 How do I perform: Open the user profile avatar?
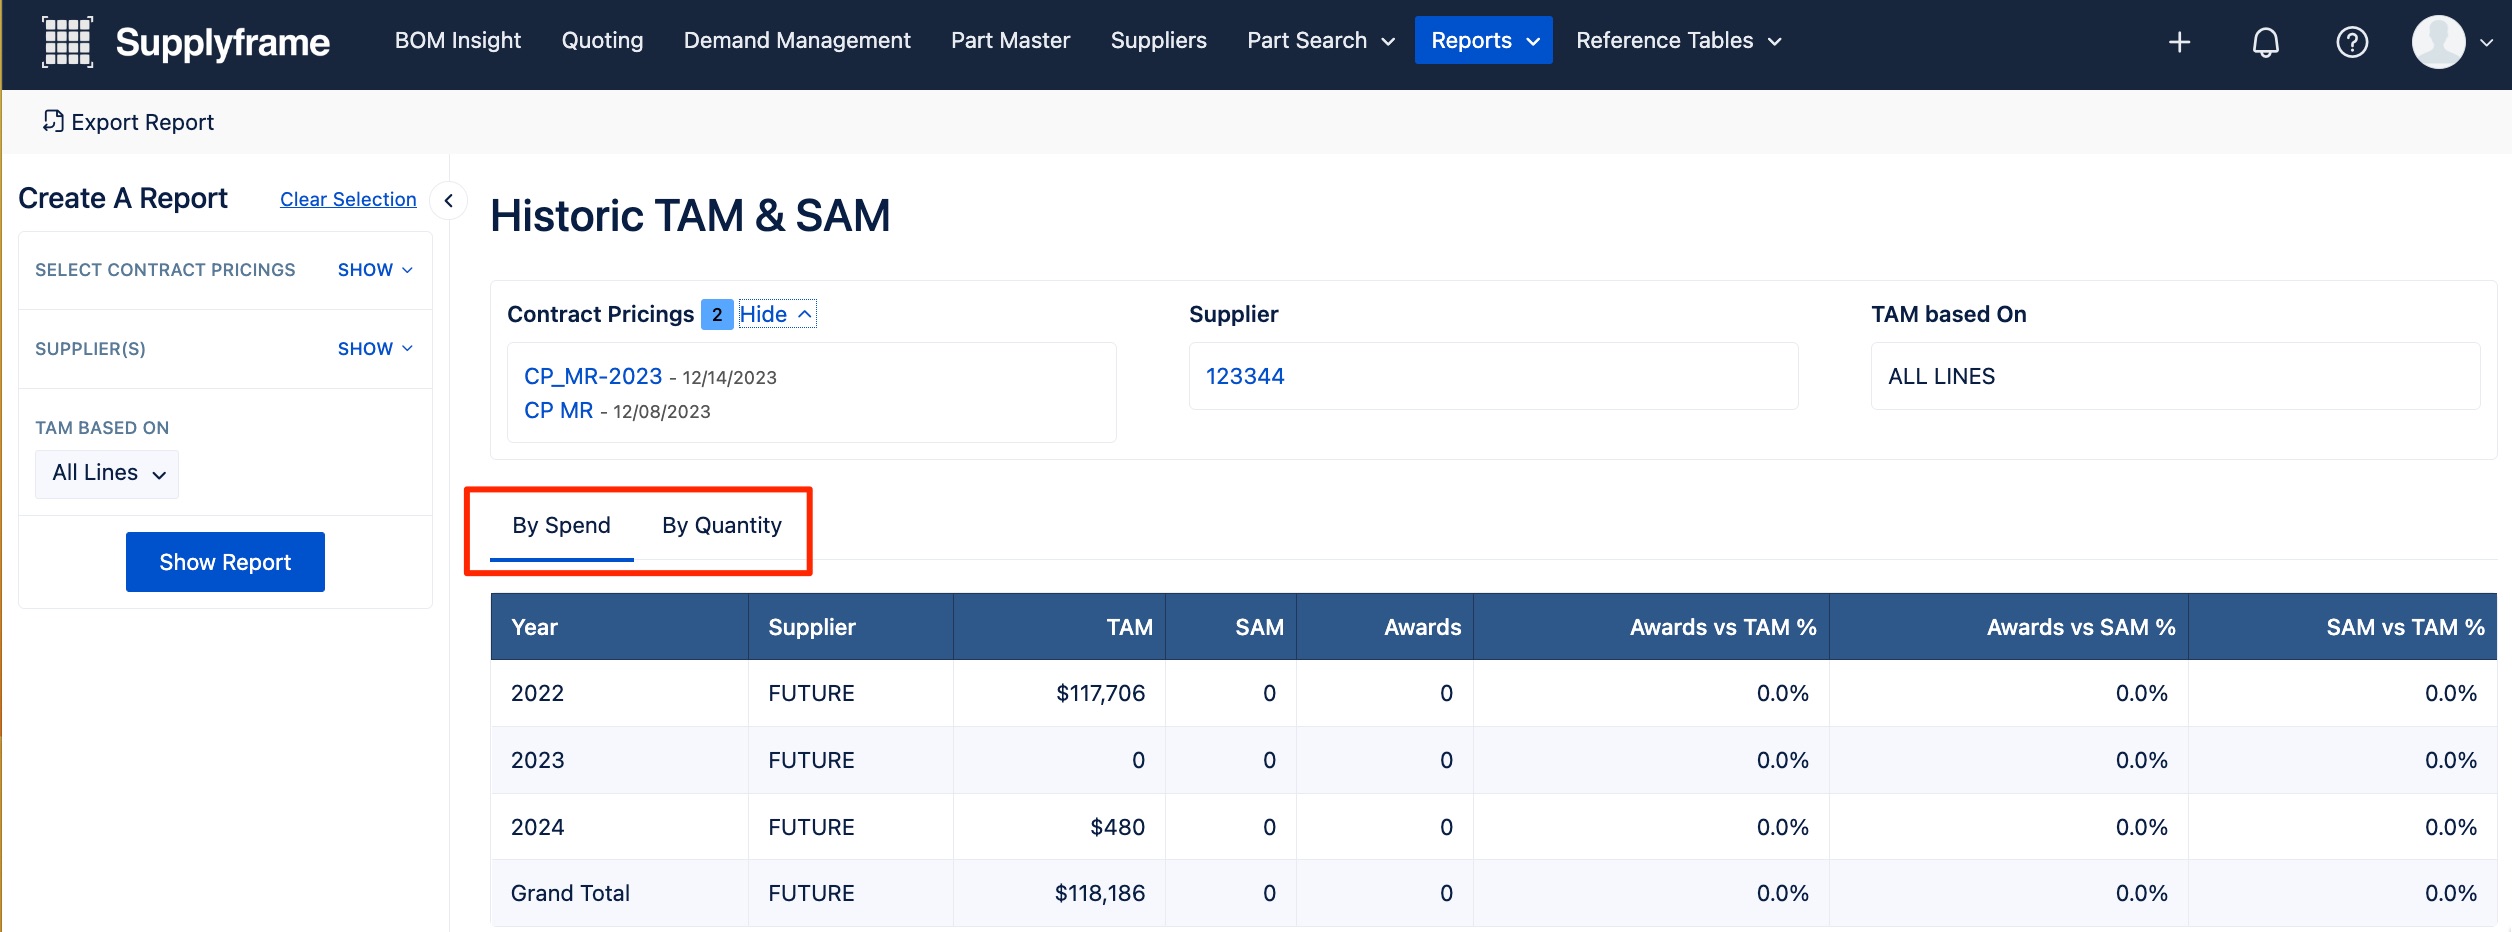(2438, 42)
